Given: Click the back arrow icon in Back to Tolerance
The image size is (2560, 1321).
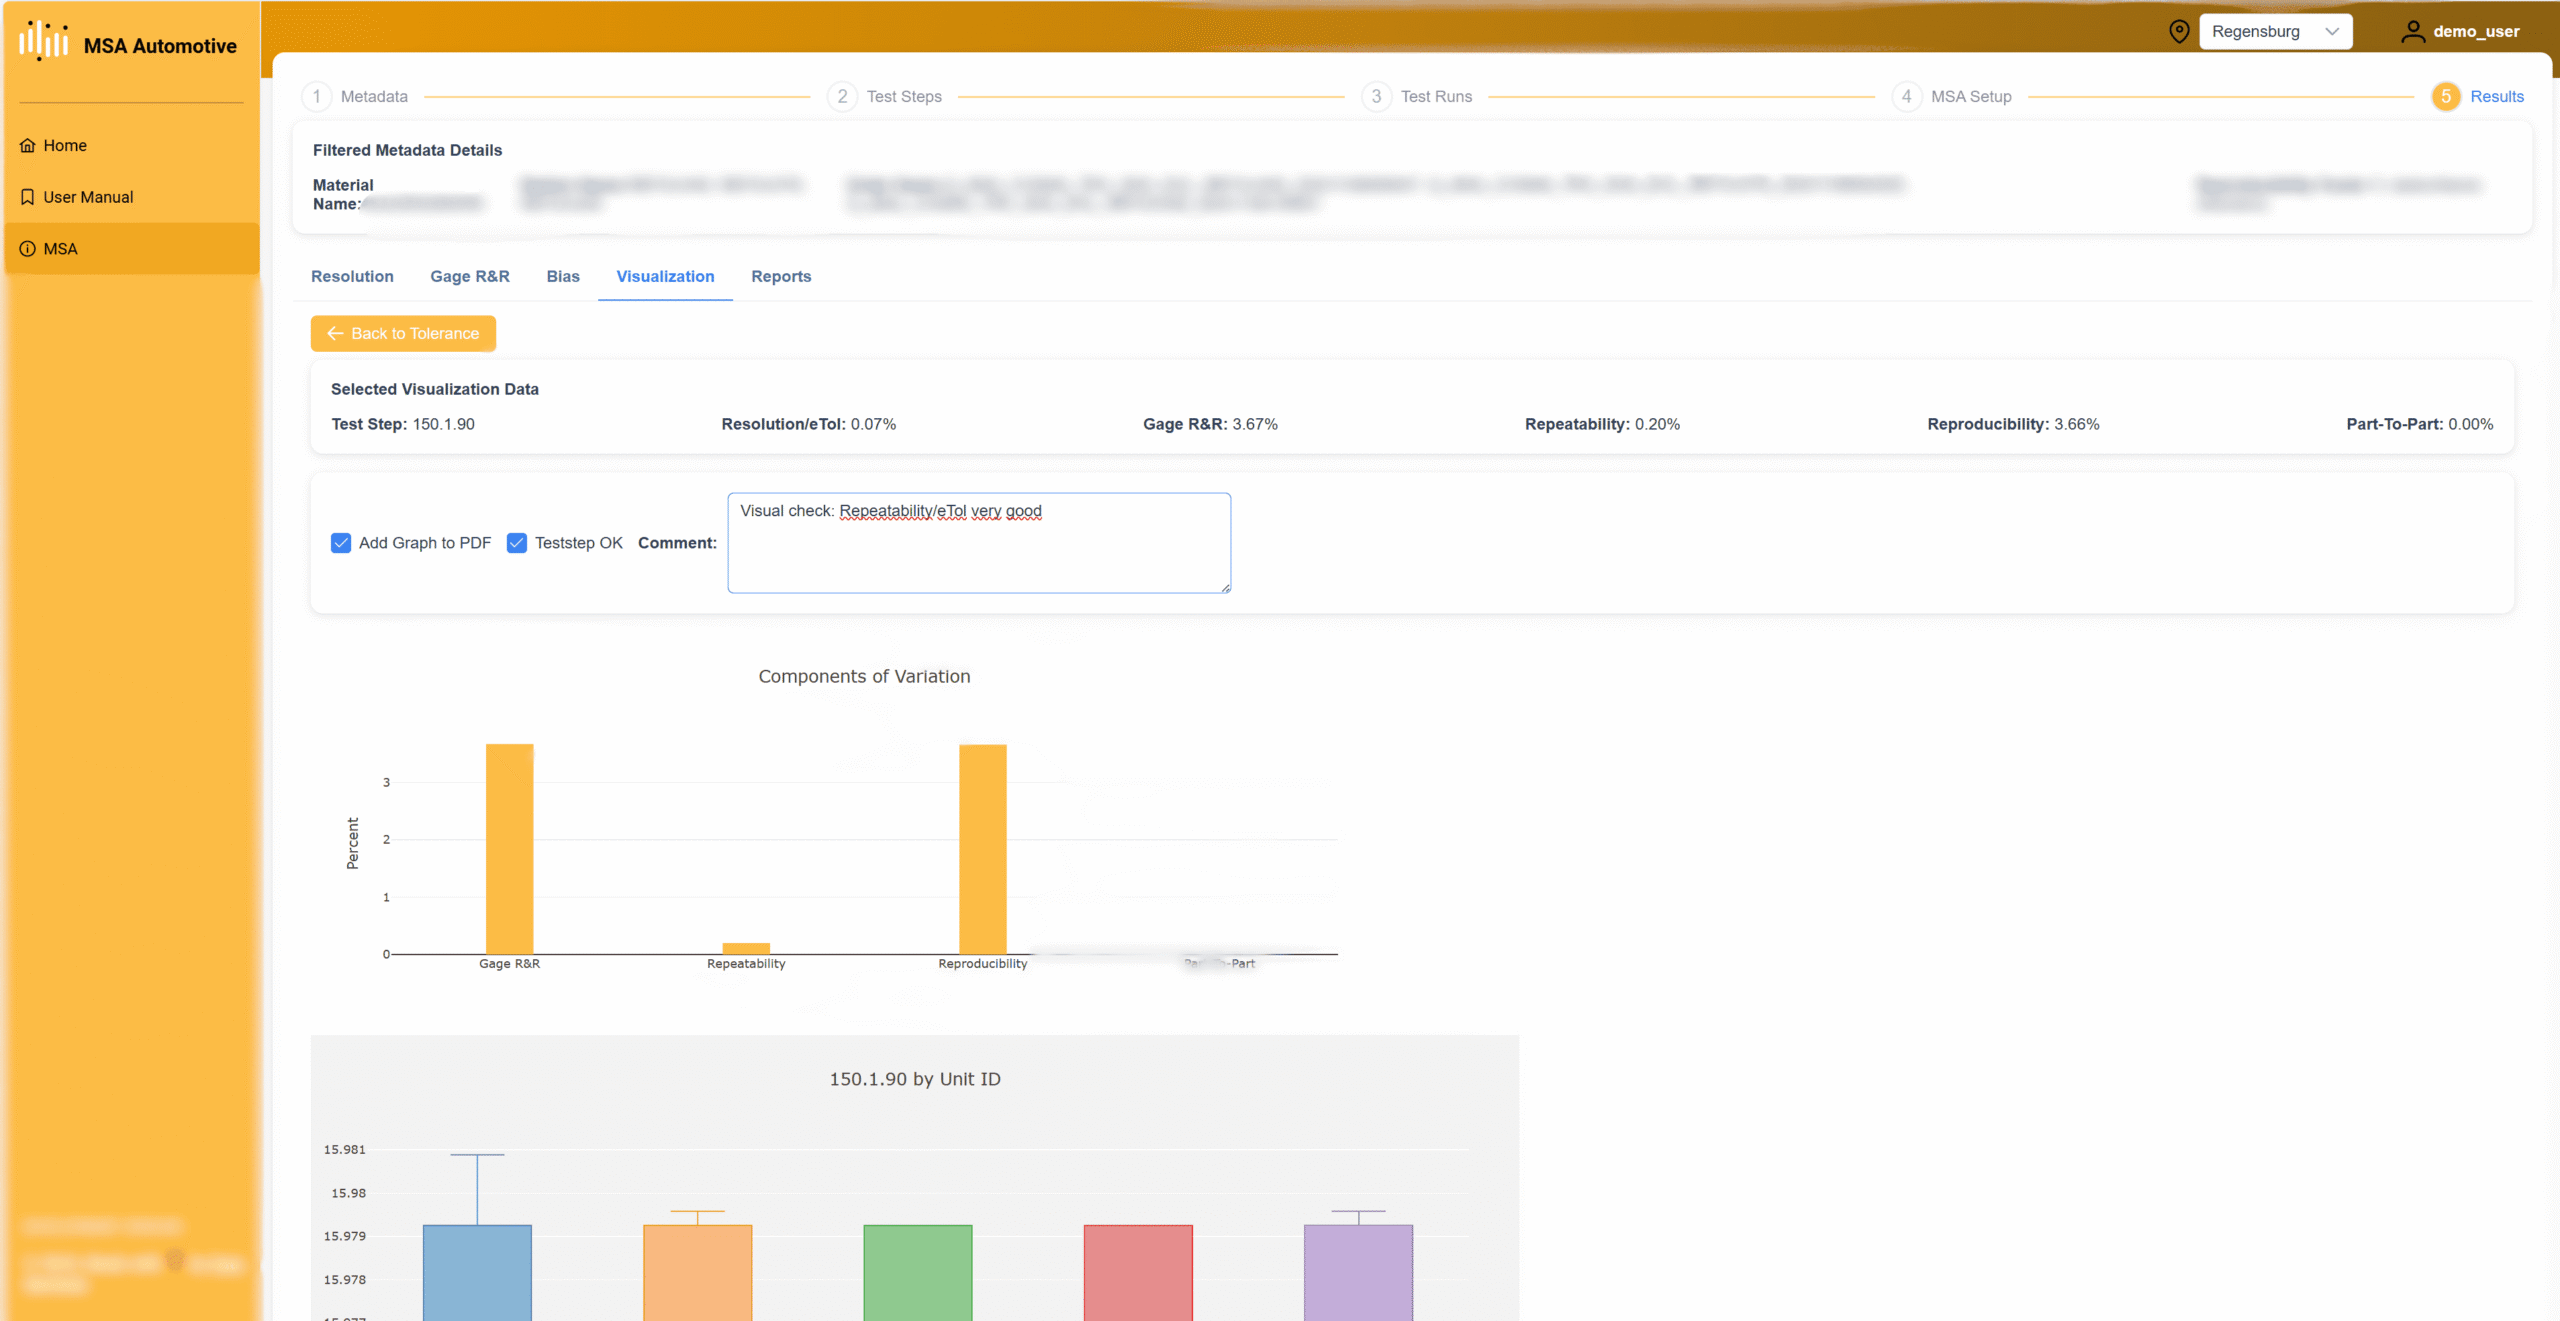Looking at the screenshot, I should click(335, 333).
